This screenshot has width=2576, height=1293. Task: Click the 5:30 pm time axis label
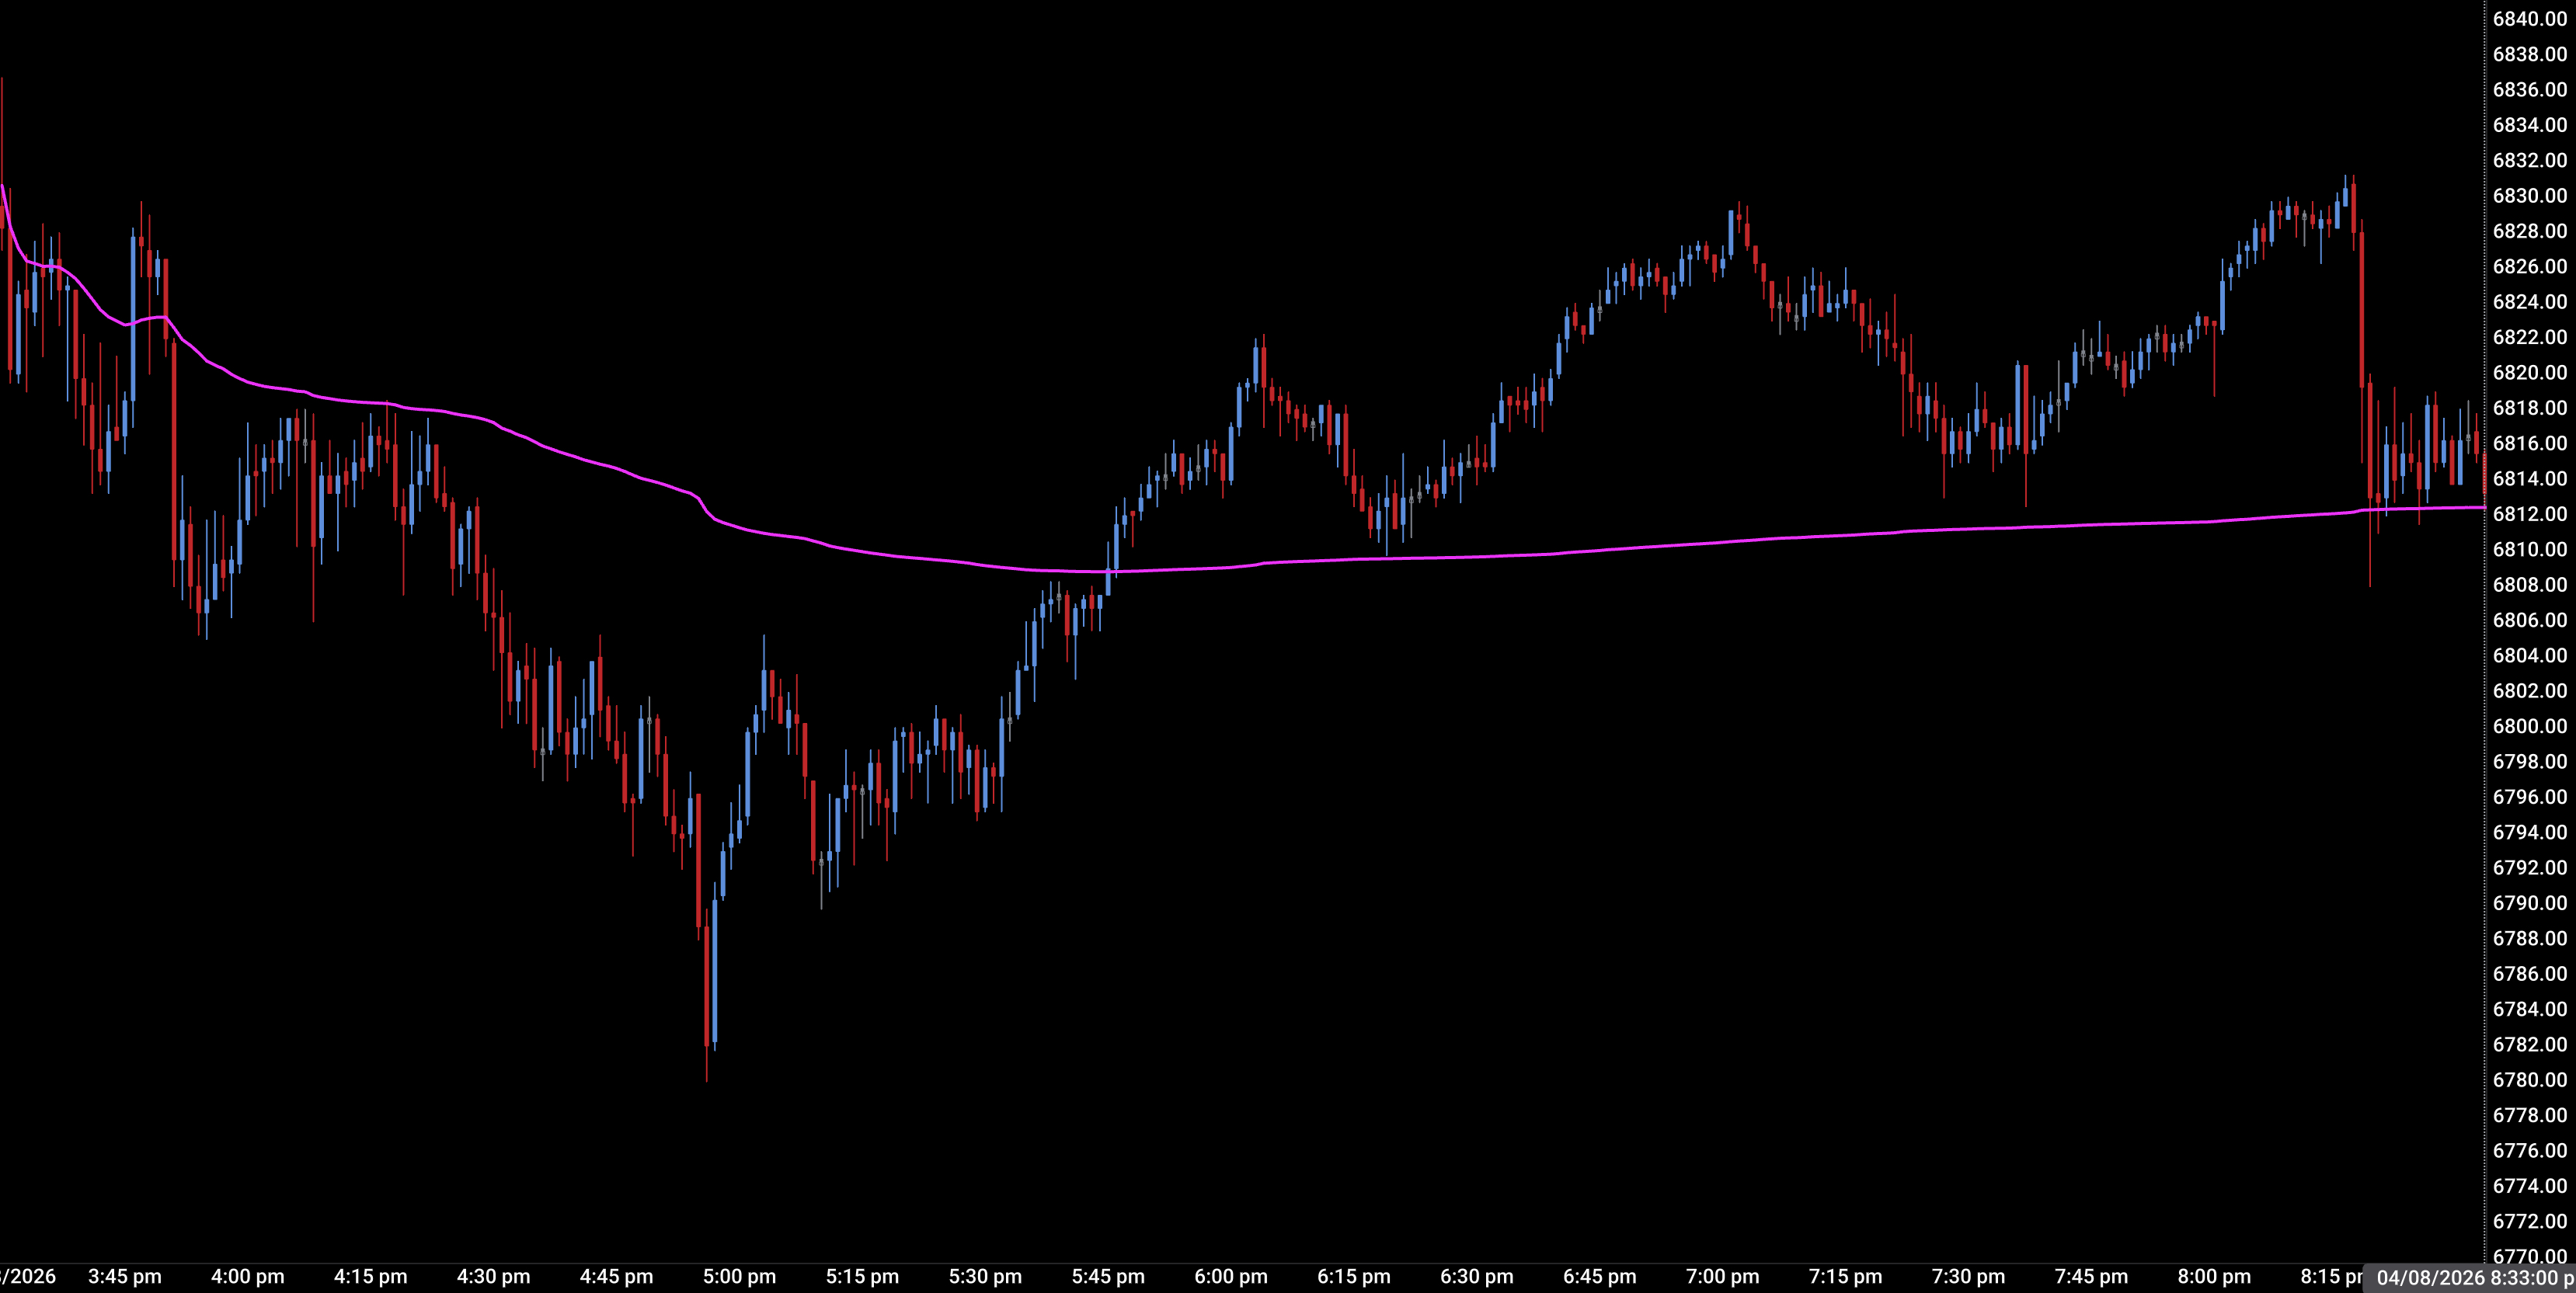point(986,1277)
